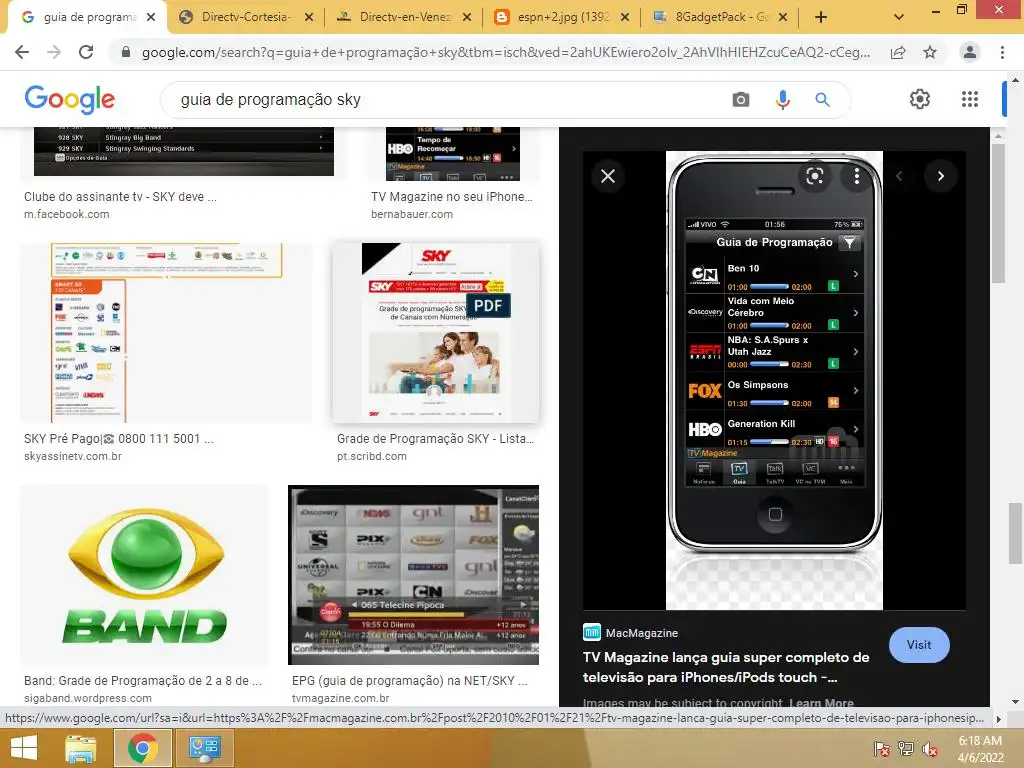Switch to the espn+2.jpg tab
The image size is (1024, 768).
(564, 17)
